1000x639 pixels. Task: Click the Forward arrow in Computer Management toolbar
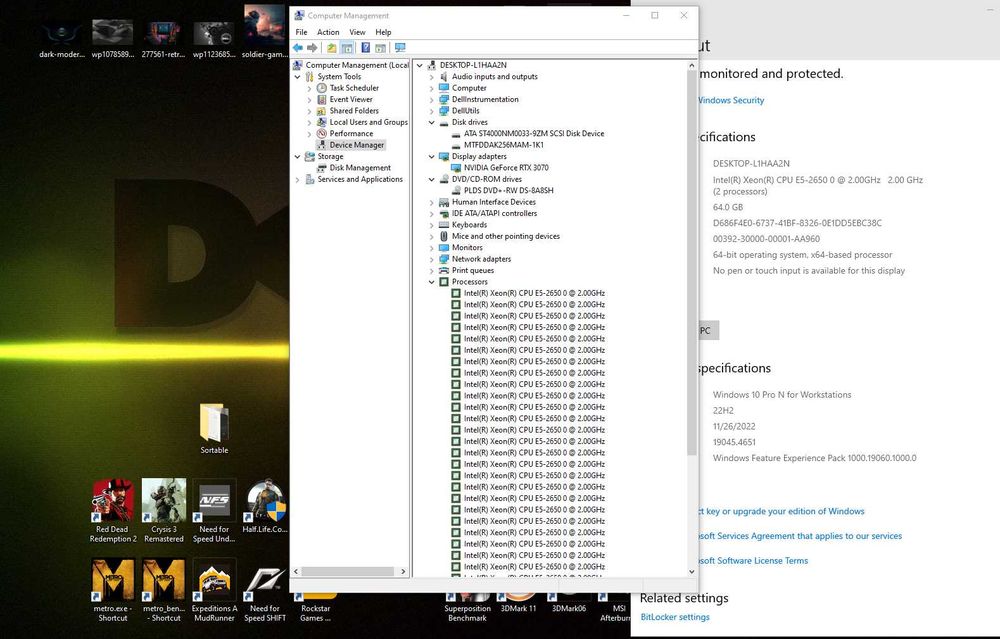point(312,48)
